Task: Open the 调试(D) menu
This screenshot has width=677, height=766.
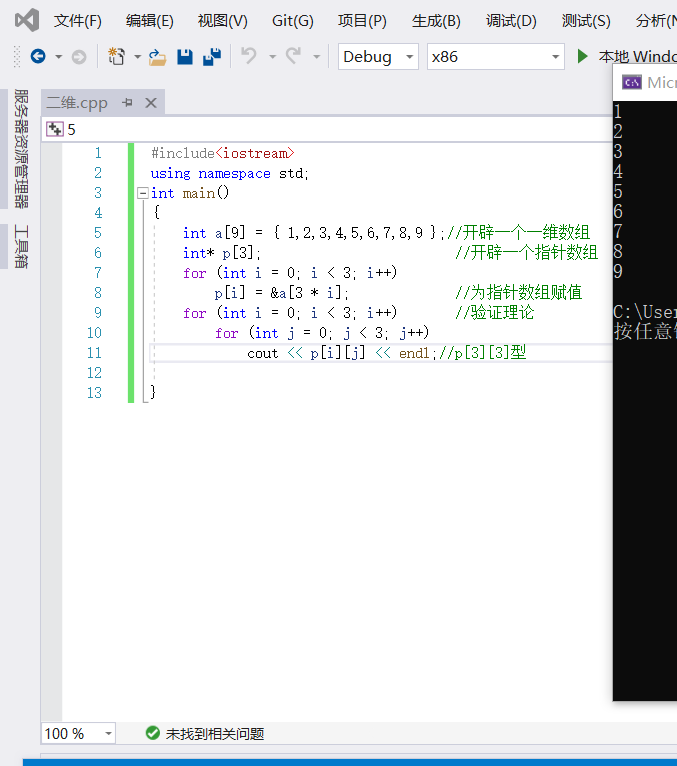Action: (510, 21)
